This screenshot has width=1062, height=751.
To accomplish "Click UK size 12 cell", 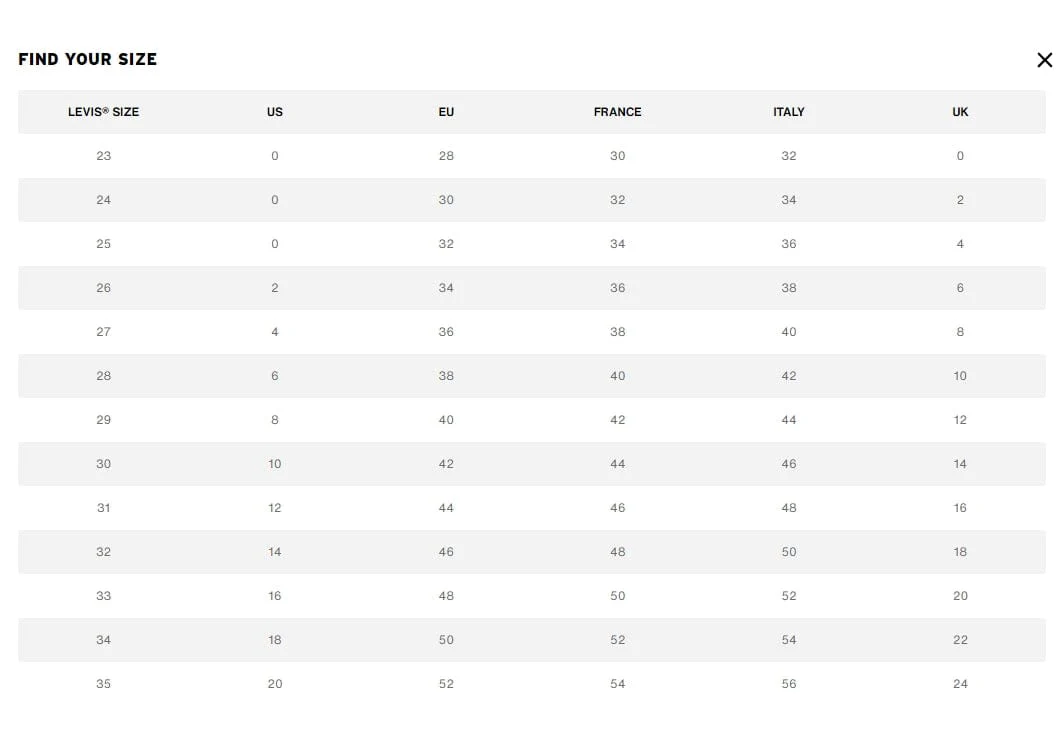I will pos(960,420).
